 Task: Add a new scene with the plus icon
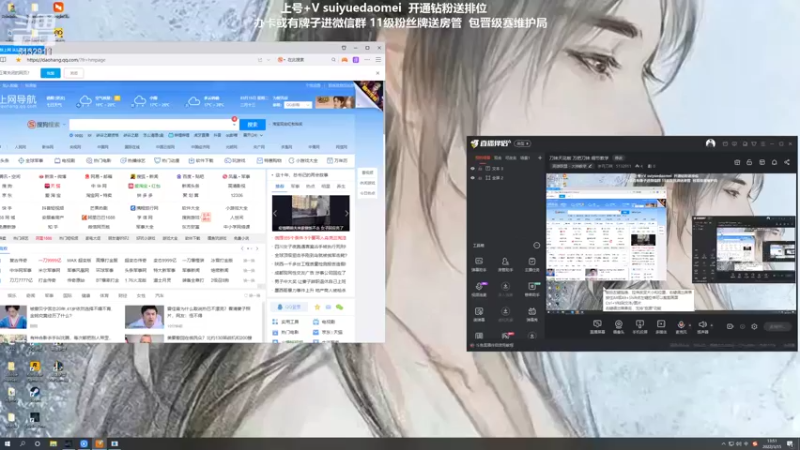tap(540, 158)
